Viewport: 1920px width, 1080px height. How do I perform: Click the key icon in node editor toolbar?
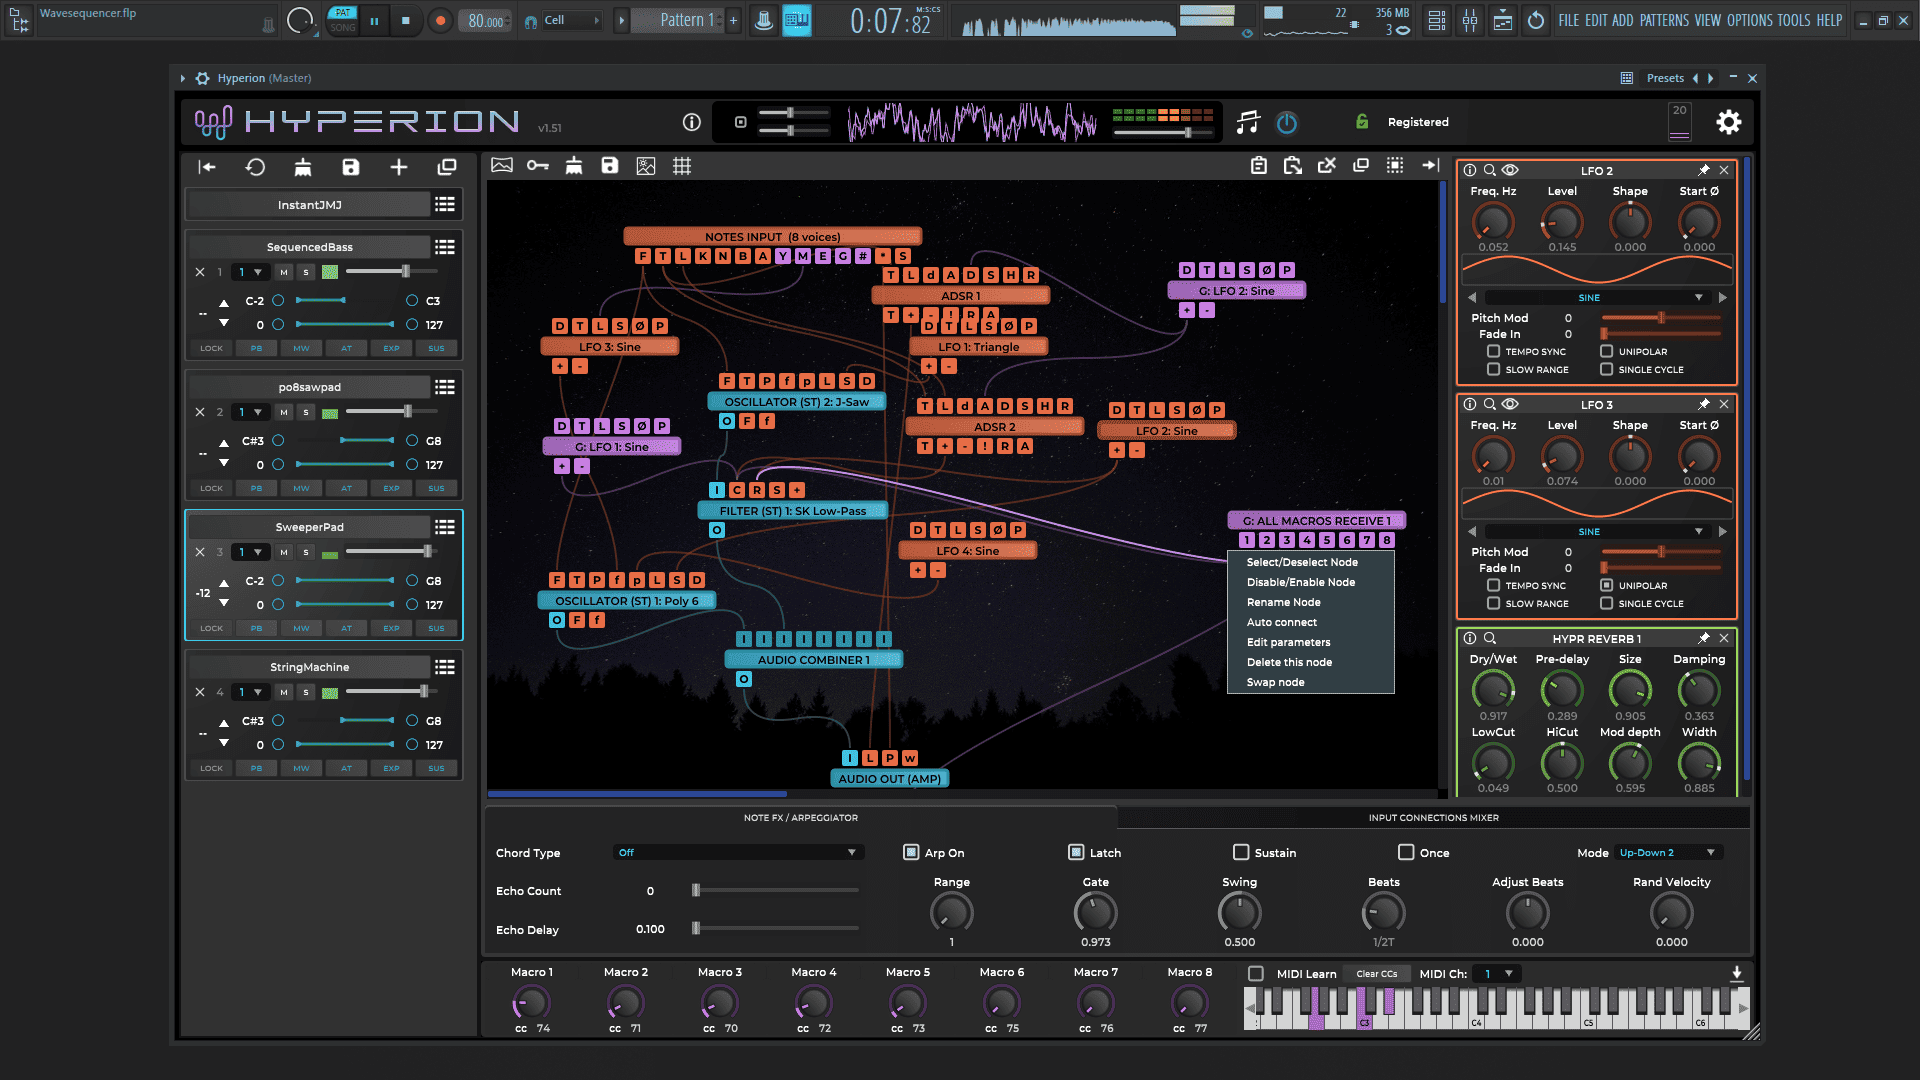538,166
